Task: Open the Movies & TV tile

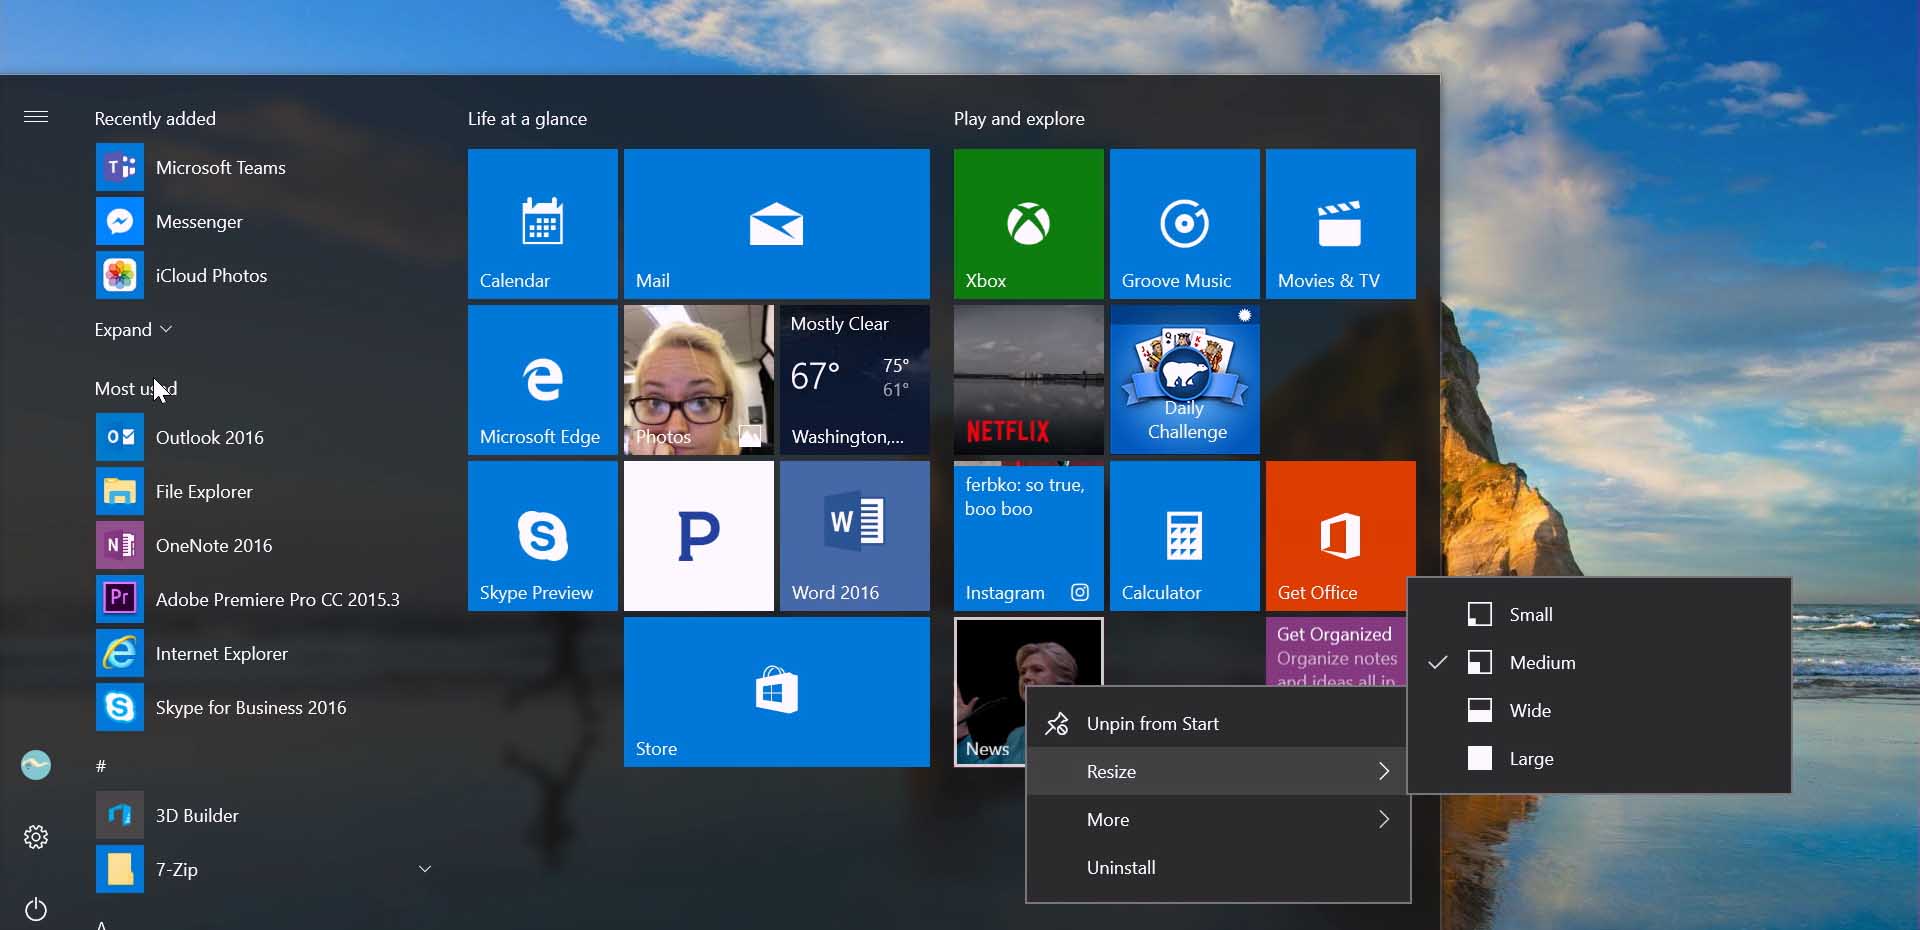Action: [x=1341, y=224]
